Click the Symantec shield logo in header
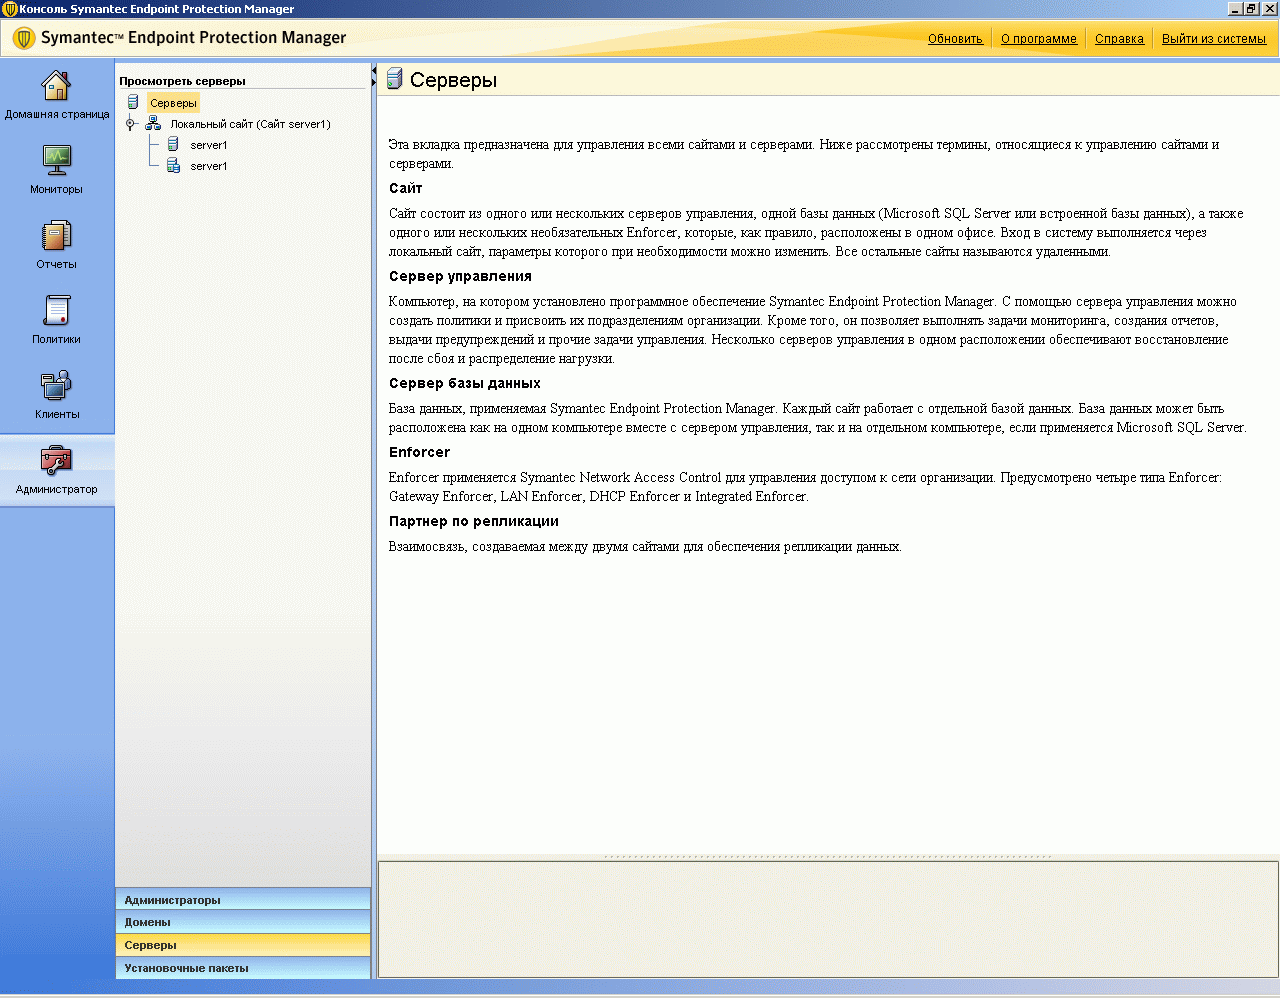Screen dimensions: 1280x998 24,38
